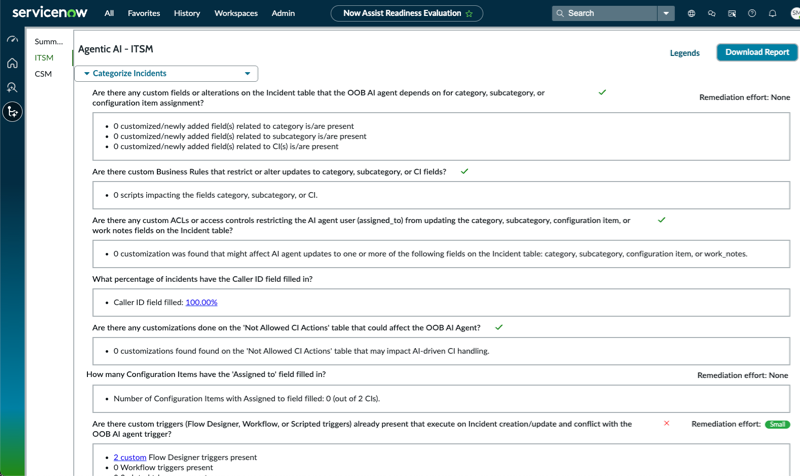
Task: Open the AI search sparkle icon in sidebar
Action: [12, 87]
